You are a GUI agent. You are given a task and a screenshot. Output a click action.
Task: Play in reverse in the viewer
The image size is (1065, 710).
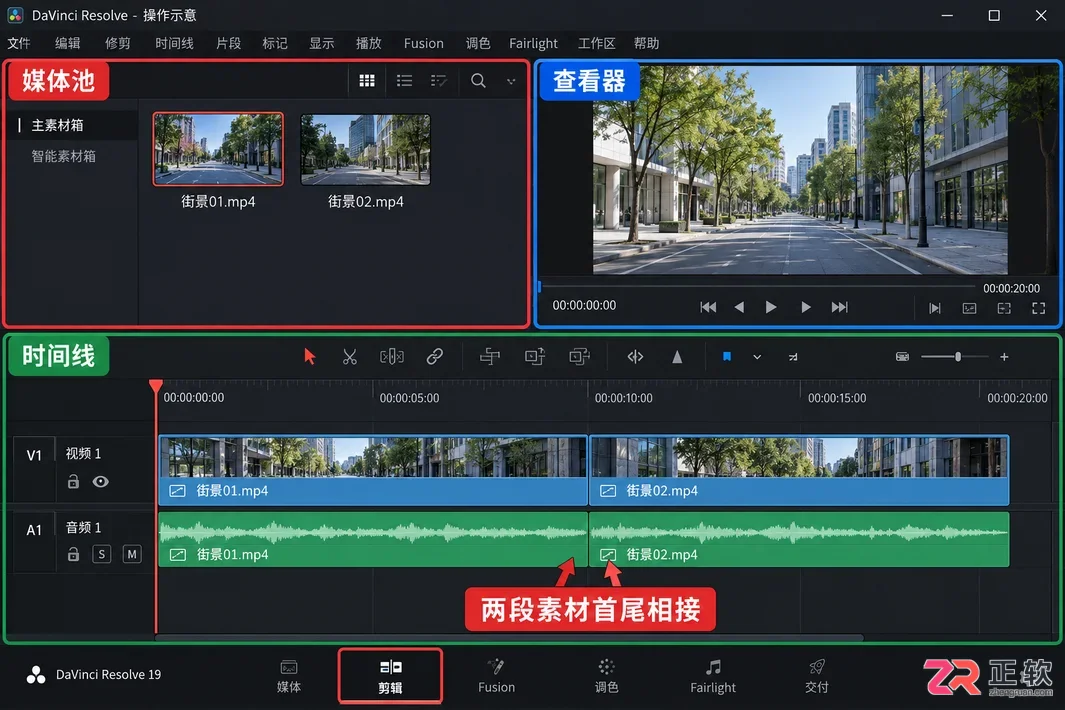click(739, 307)
